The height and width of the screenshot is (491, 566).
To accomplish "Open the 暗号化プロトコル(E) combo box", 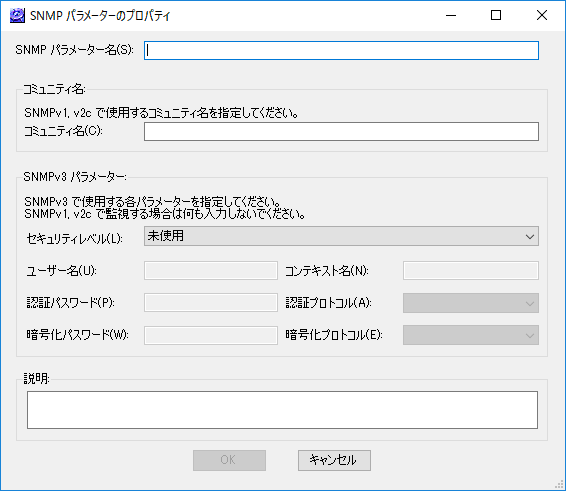I will (471, 335).
